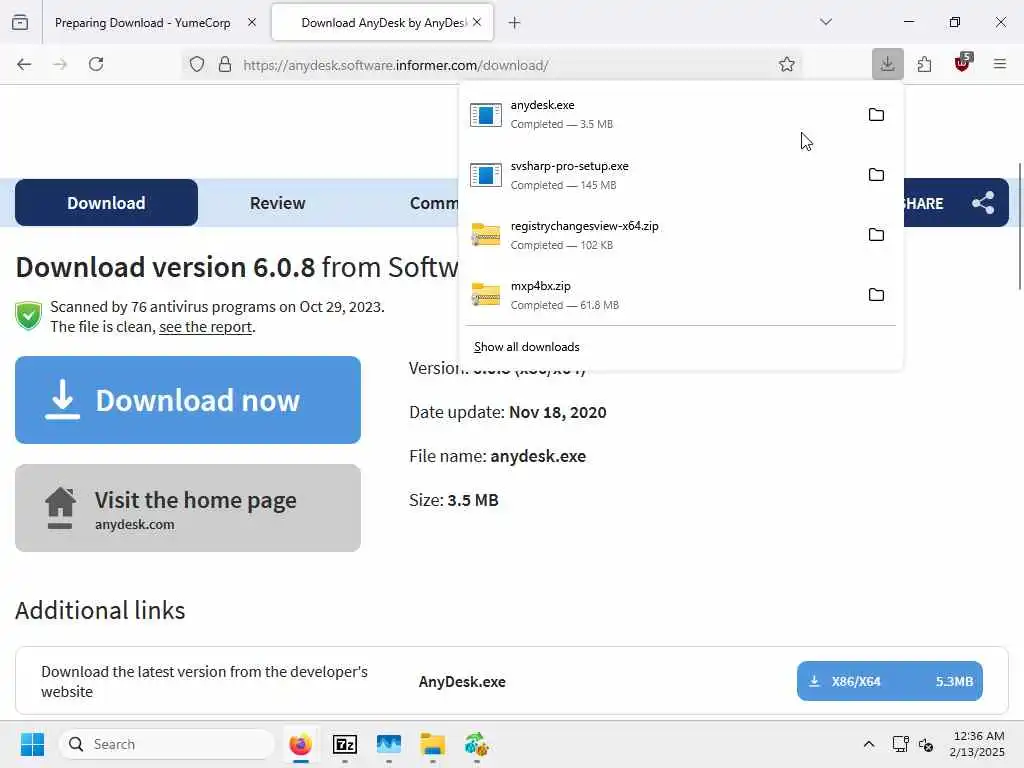The width and height of the screenshot is (1024, 768).
Task: Close the Download AnyDesk tab
Action: (477, 22)
